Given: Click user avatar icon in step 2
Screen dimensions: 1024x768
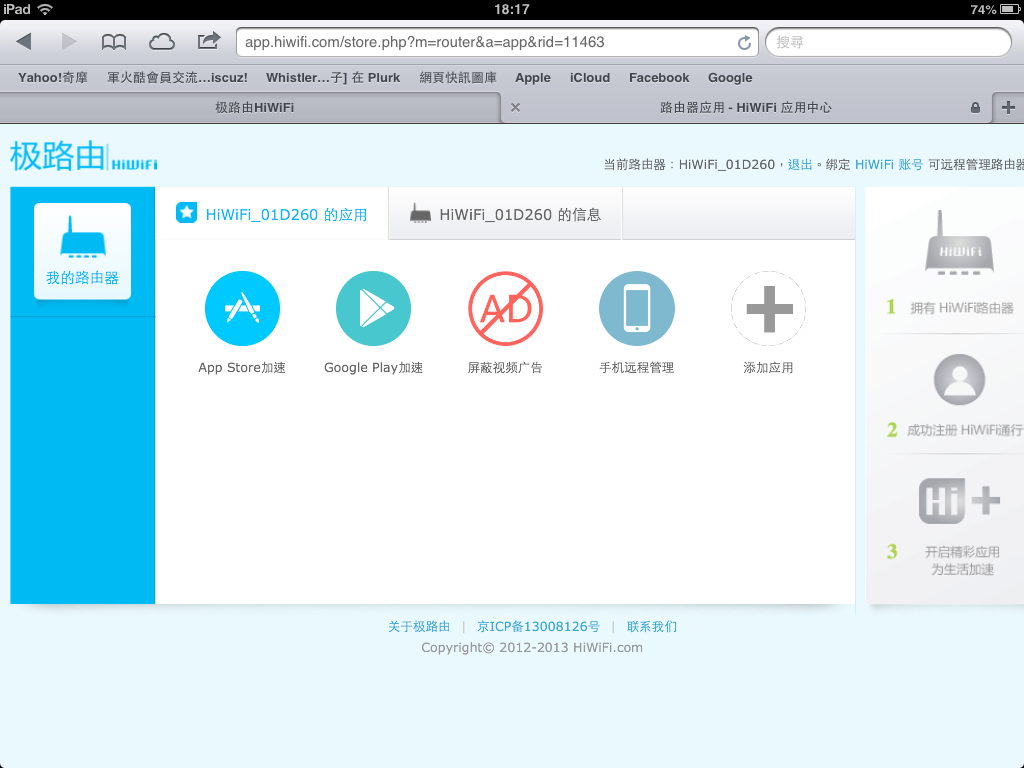Looking at the screenshot, I should 959,379.
